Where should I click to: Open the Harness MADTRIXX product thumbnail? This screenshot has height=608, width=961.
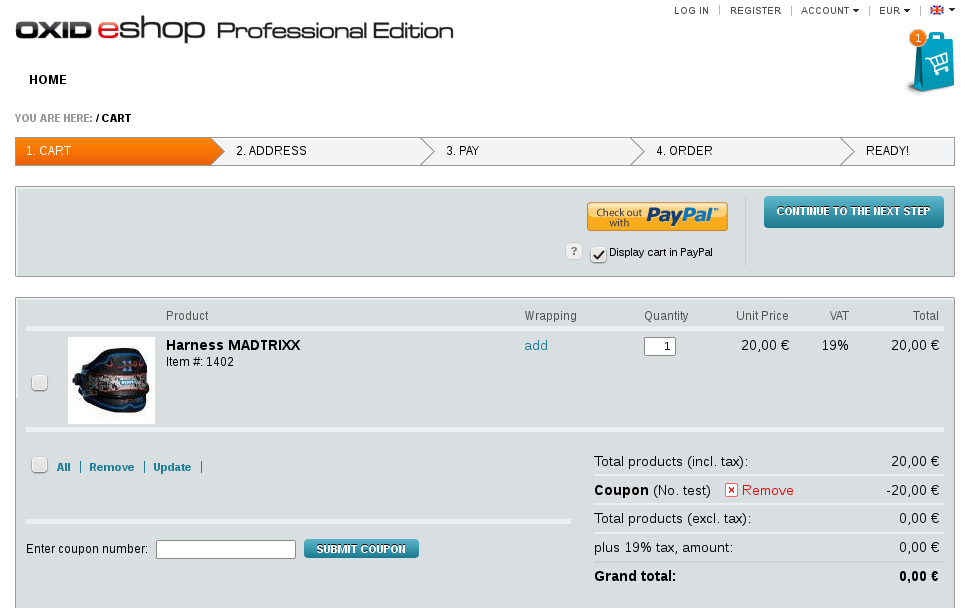coord(111,380)
